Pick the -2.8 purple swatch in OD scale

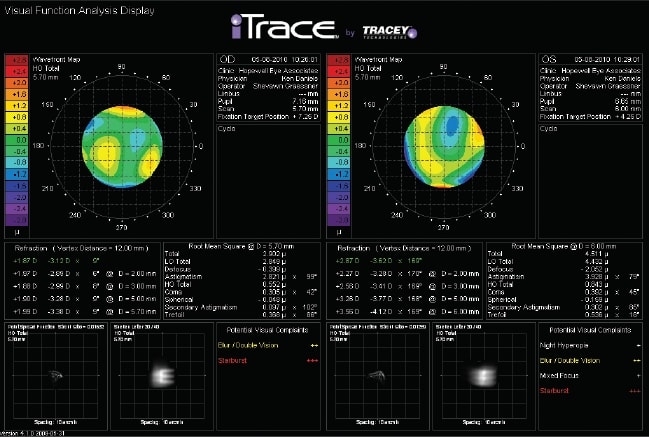pos(16,220)
